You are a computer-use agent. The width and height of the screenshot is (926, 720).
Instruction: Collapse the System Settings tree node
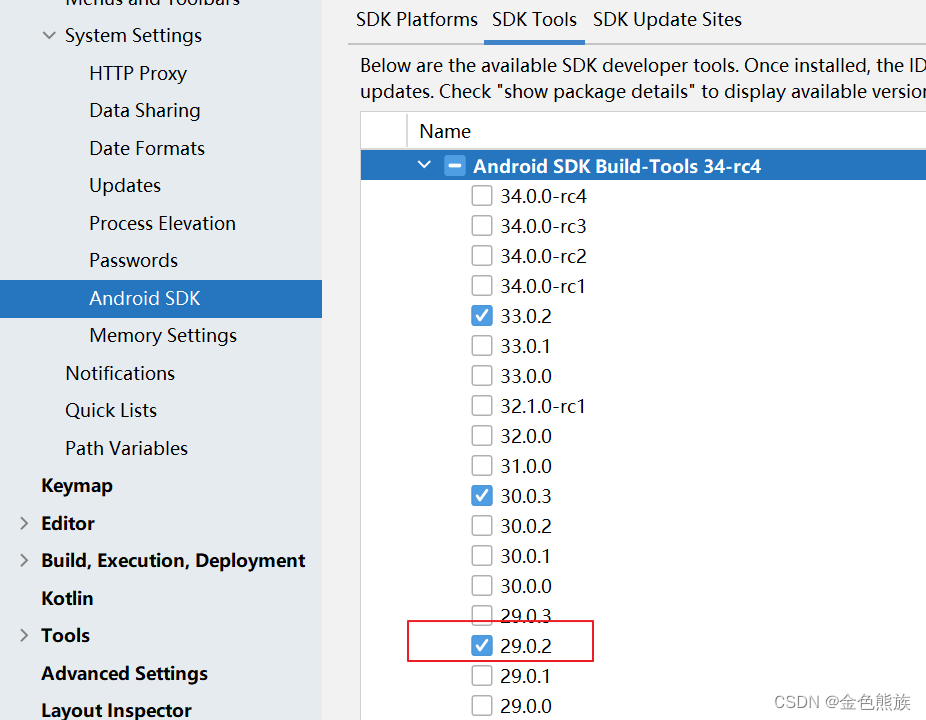point(49,35)
